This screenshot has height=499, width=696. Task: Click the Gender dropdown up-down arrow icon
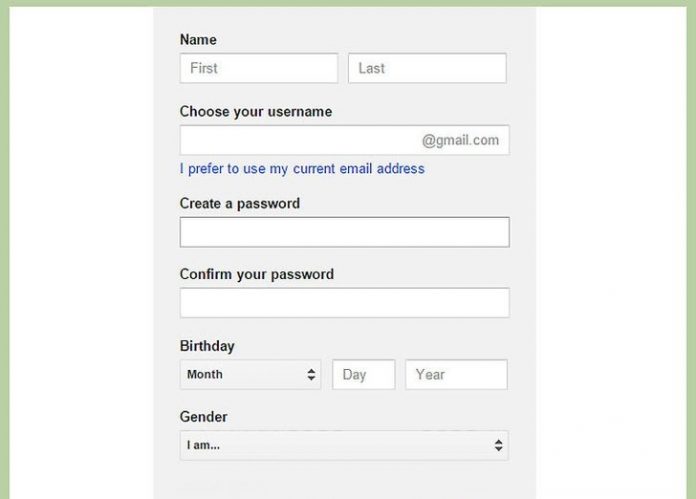pyautogui.click(x=498, y=446)
